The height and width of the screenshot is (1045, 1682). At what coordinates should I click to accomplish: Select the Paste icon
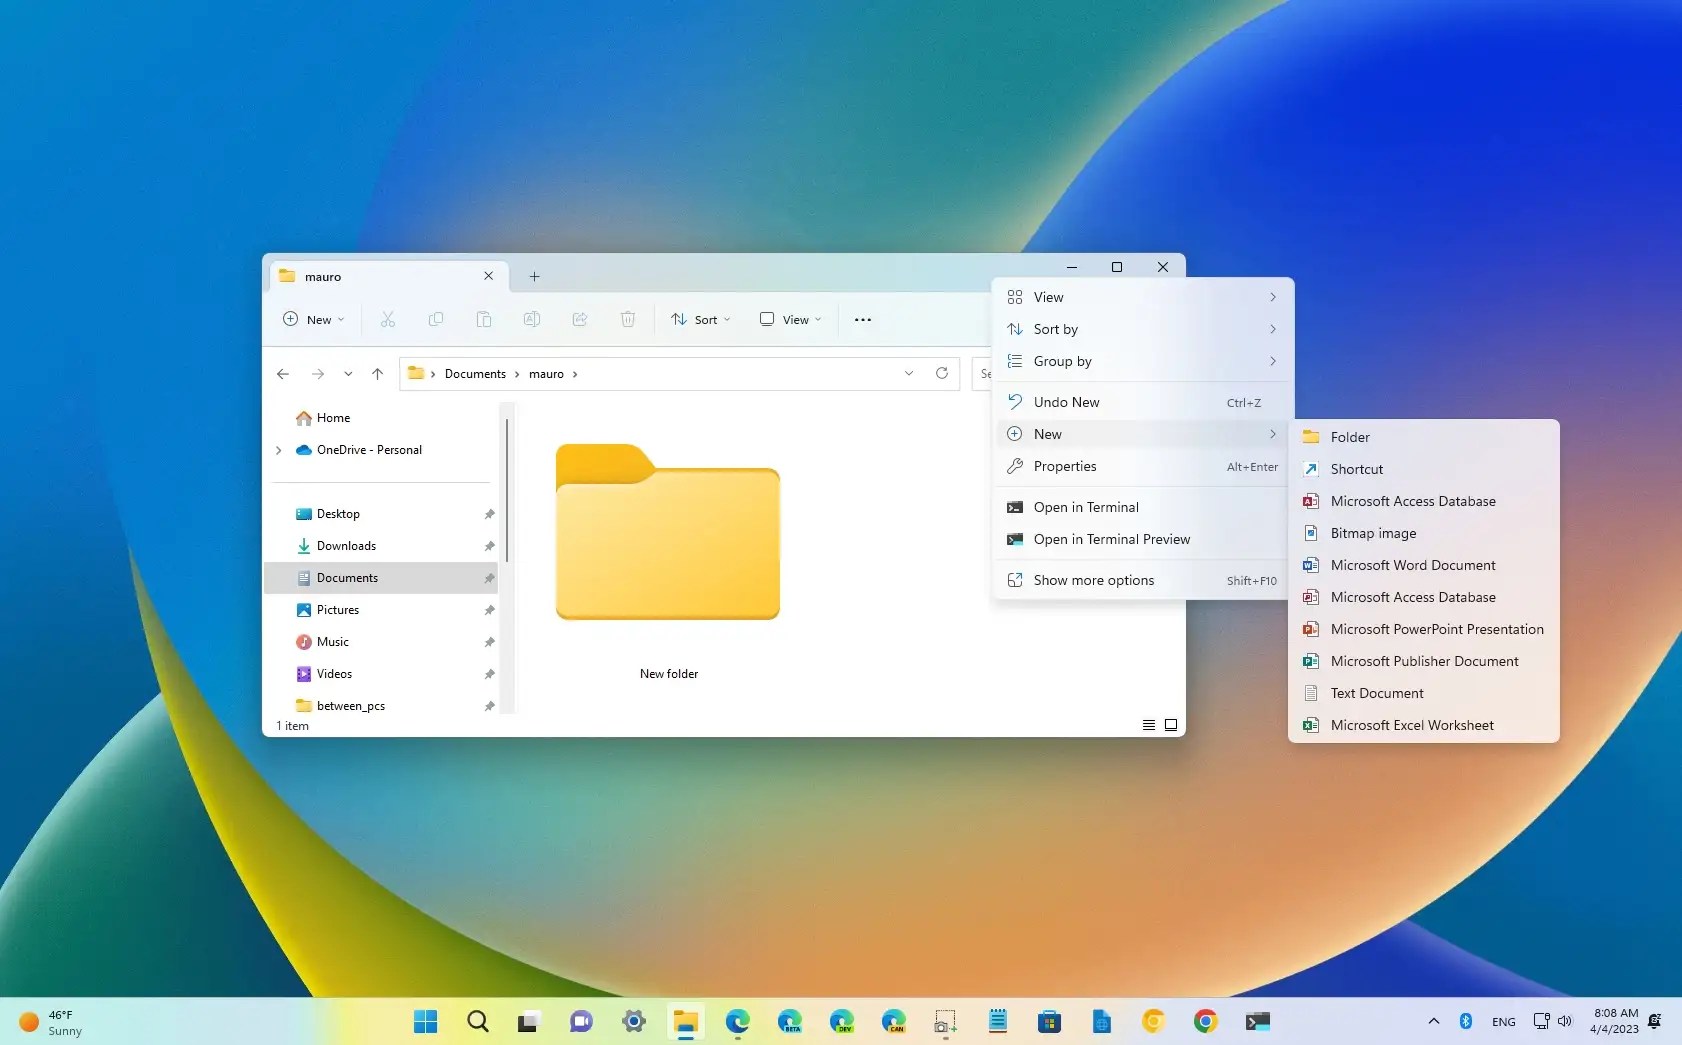coord(483,319)
